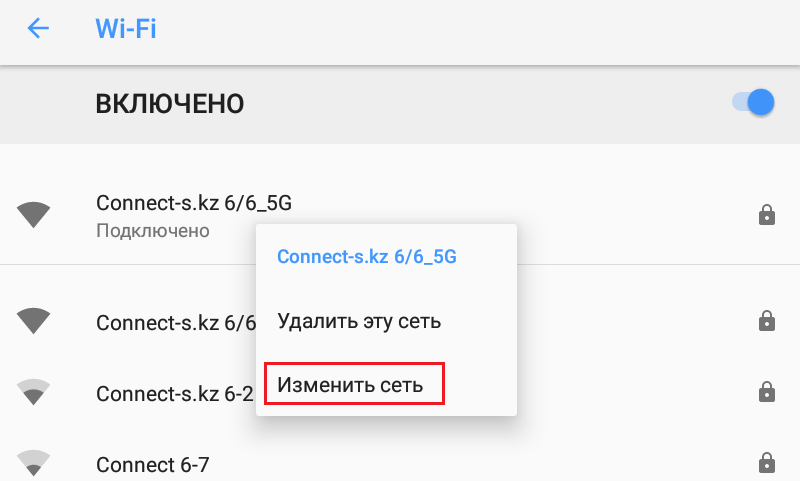Open the Connect-s.kz 6/6_5G connected network
Viewport: 800px width, 481px height.
click(x=400, y=215)
